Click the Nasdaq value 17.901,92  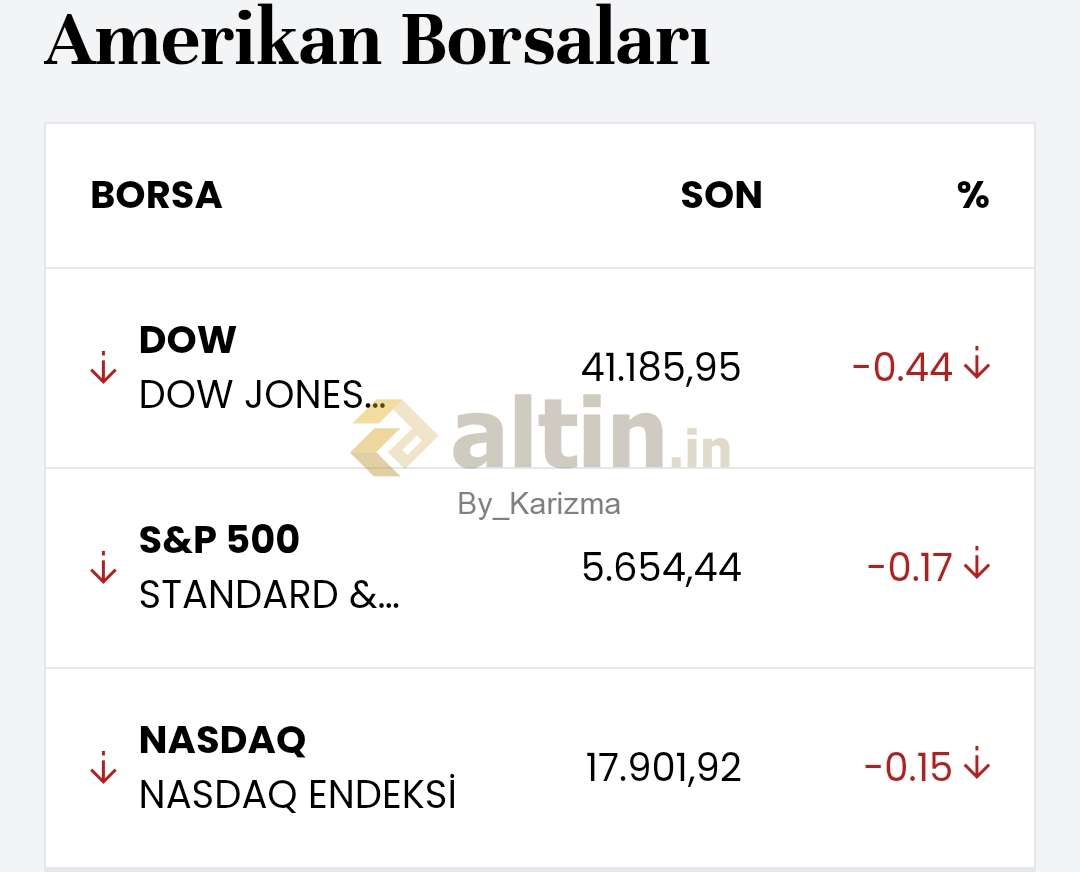point(663,767)
